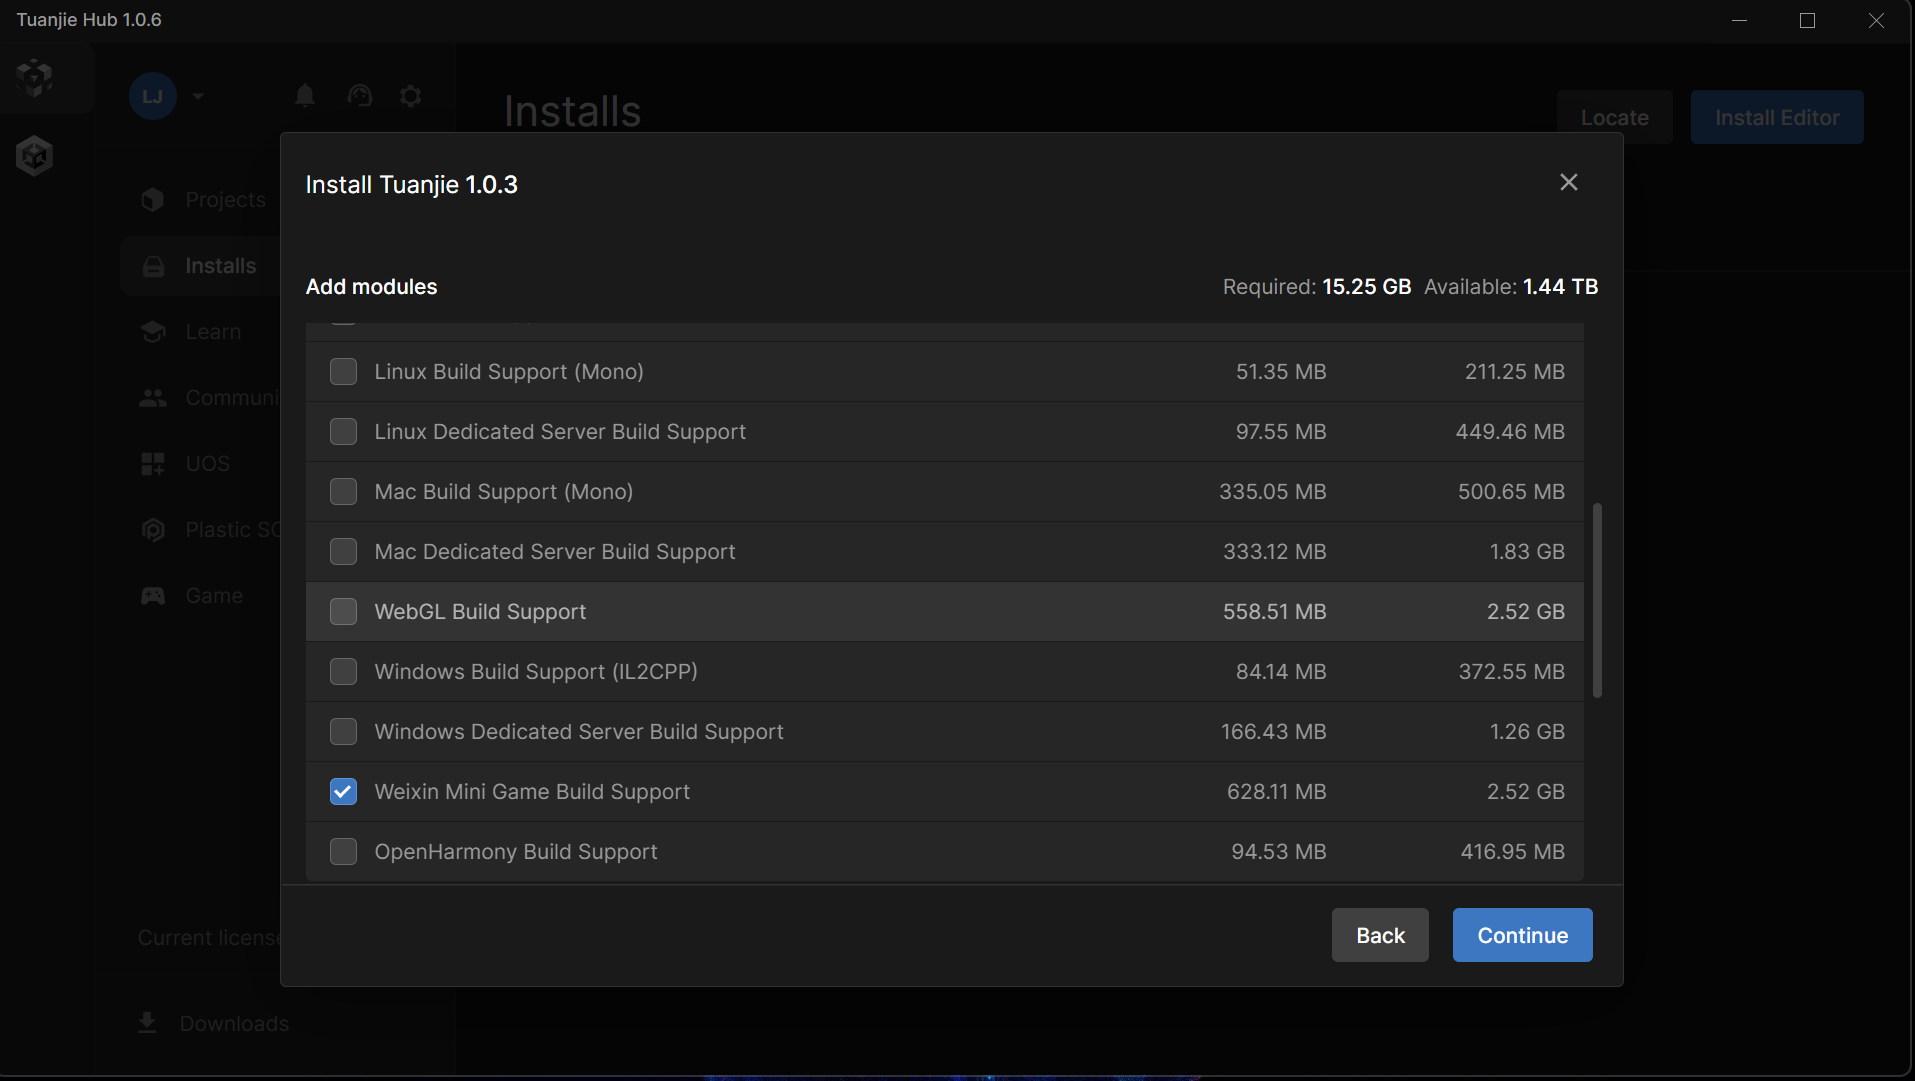Enable Windows Build Support (IL2CPP)
The width and height of the screenshot is (1915, 1081).
[343, 672]
